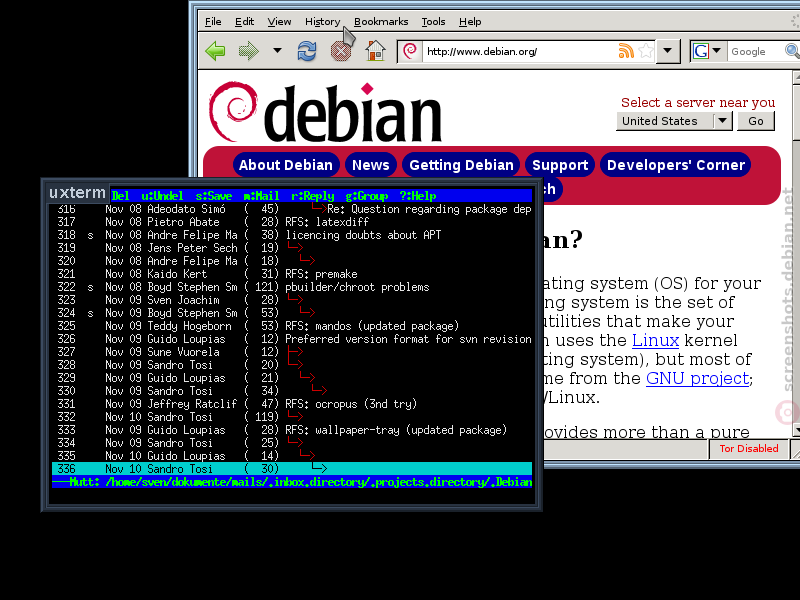Click the Mutt status line folder path
800x600 pixels.
click(x=318, y=482)
